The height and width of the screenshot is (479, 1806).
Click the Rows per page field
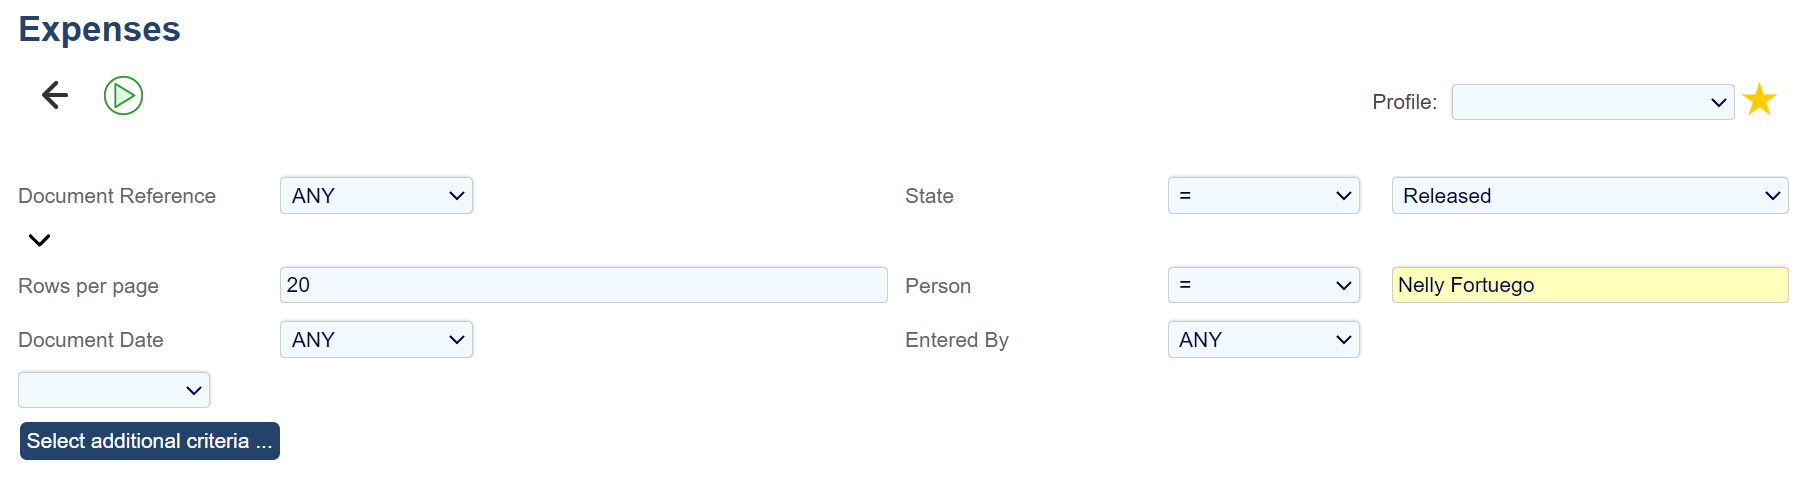tap(583, 285)
